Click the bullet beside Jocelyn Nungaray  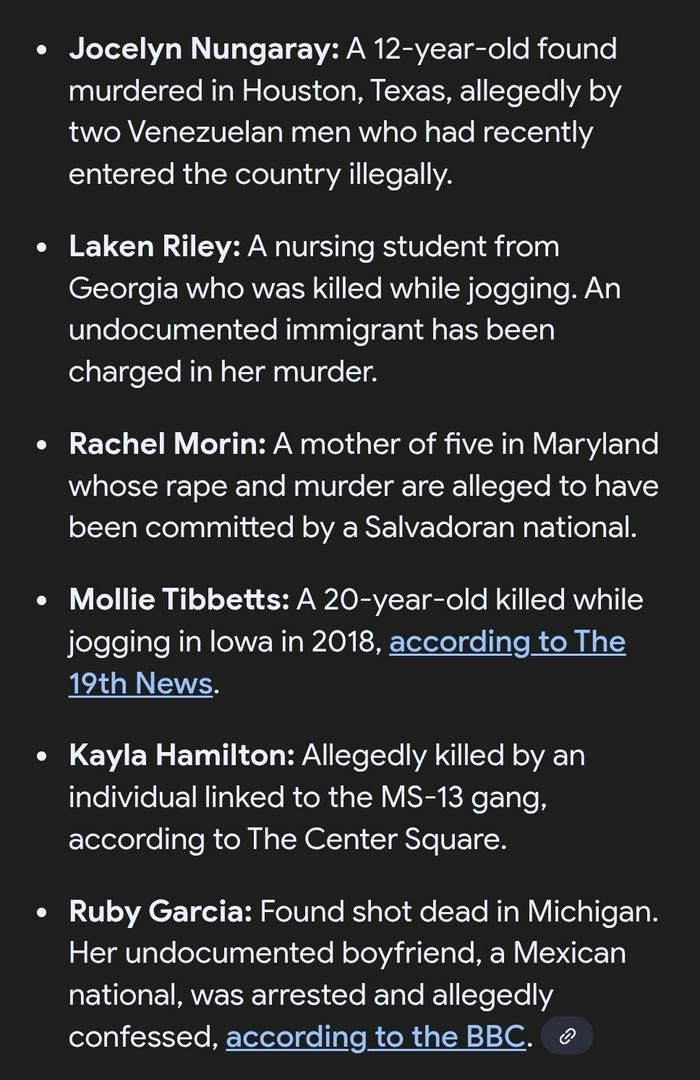pos(40,49)
